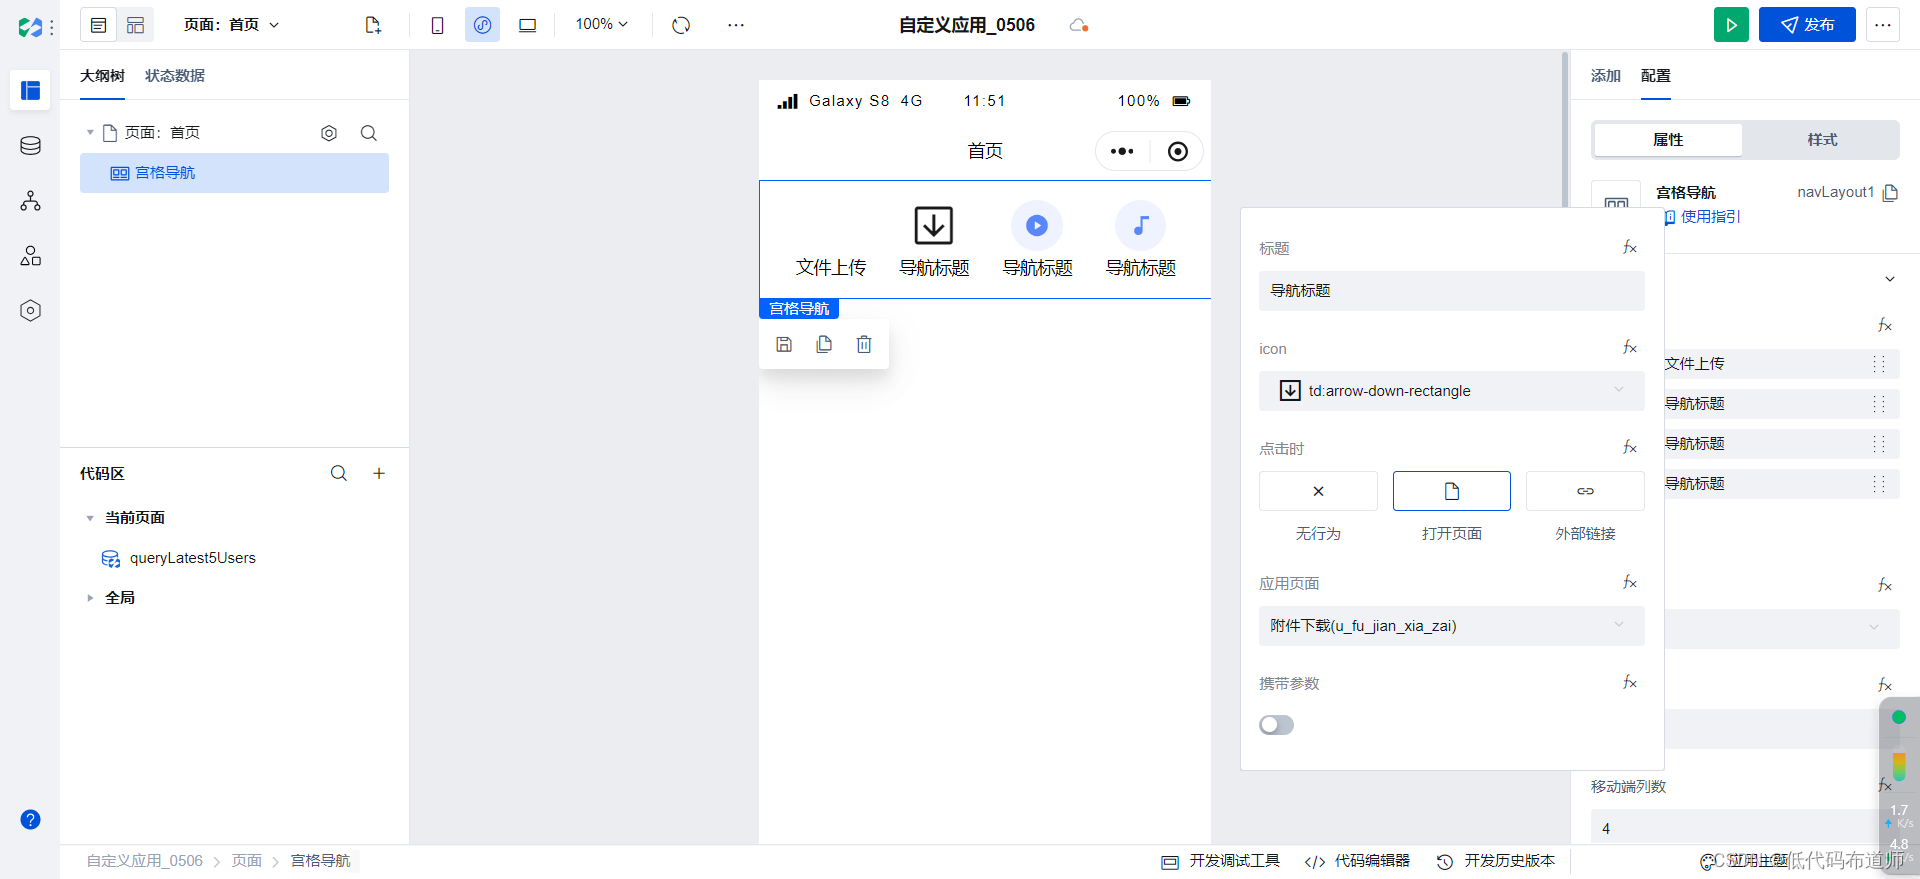Click the new page icon in toolbar
Screen dimensions: 1920x879
click(x=373, y=25)
